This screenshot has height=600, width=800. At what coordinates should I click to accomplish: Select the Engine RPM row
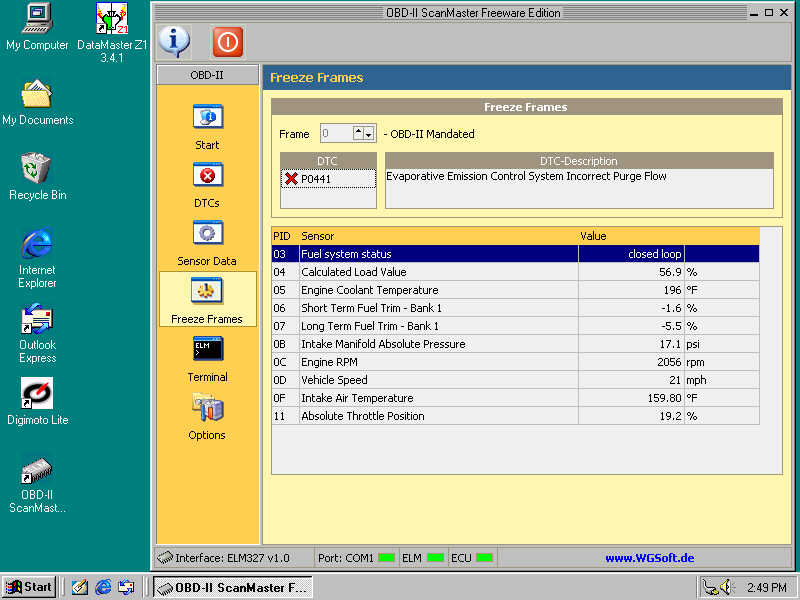click(515, 362)
